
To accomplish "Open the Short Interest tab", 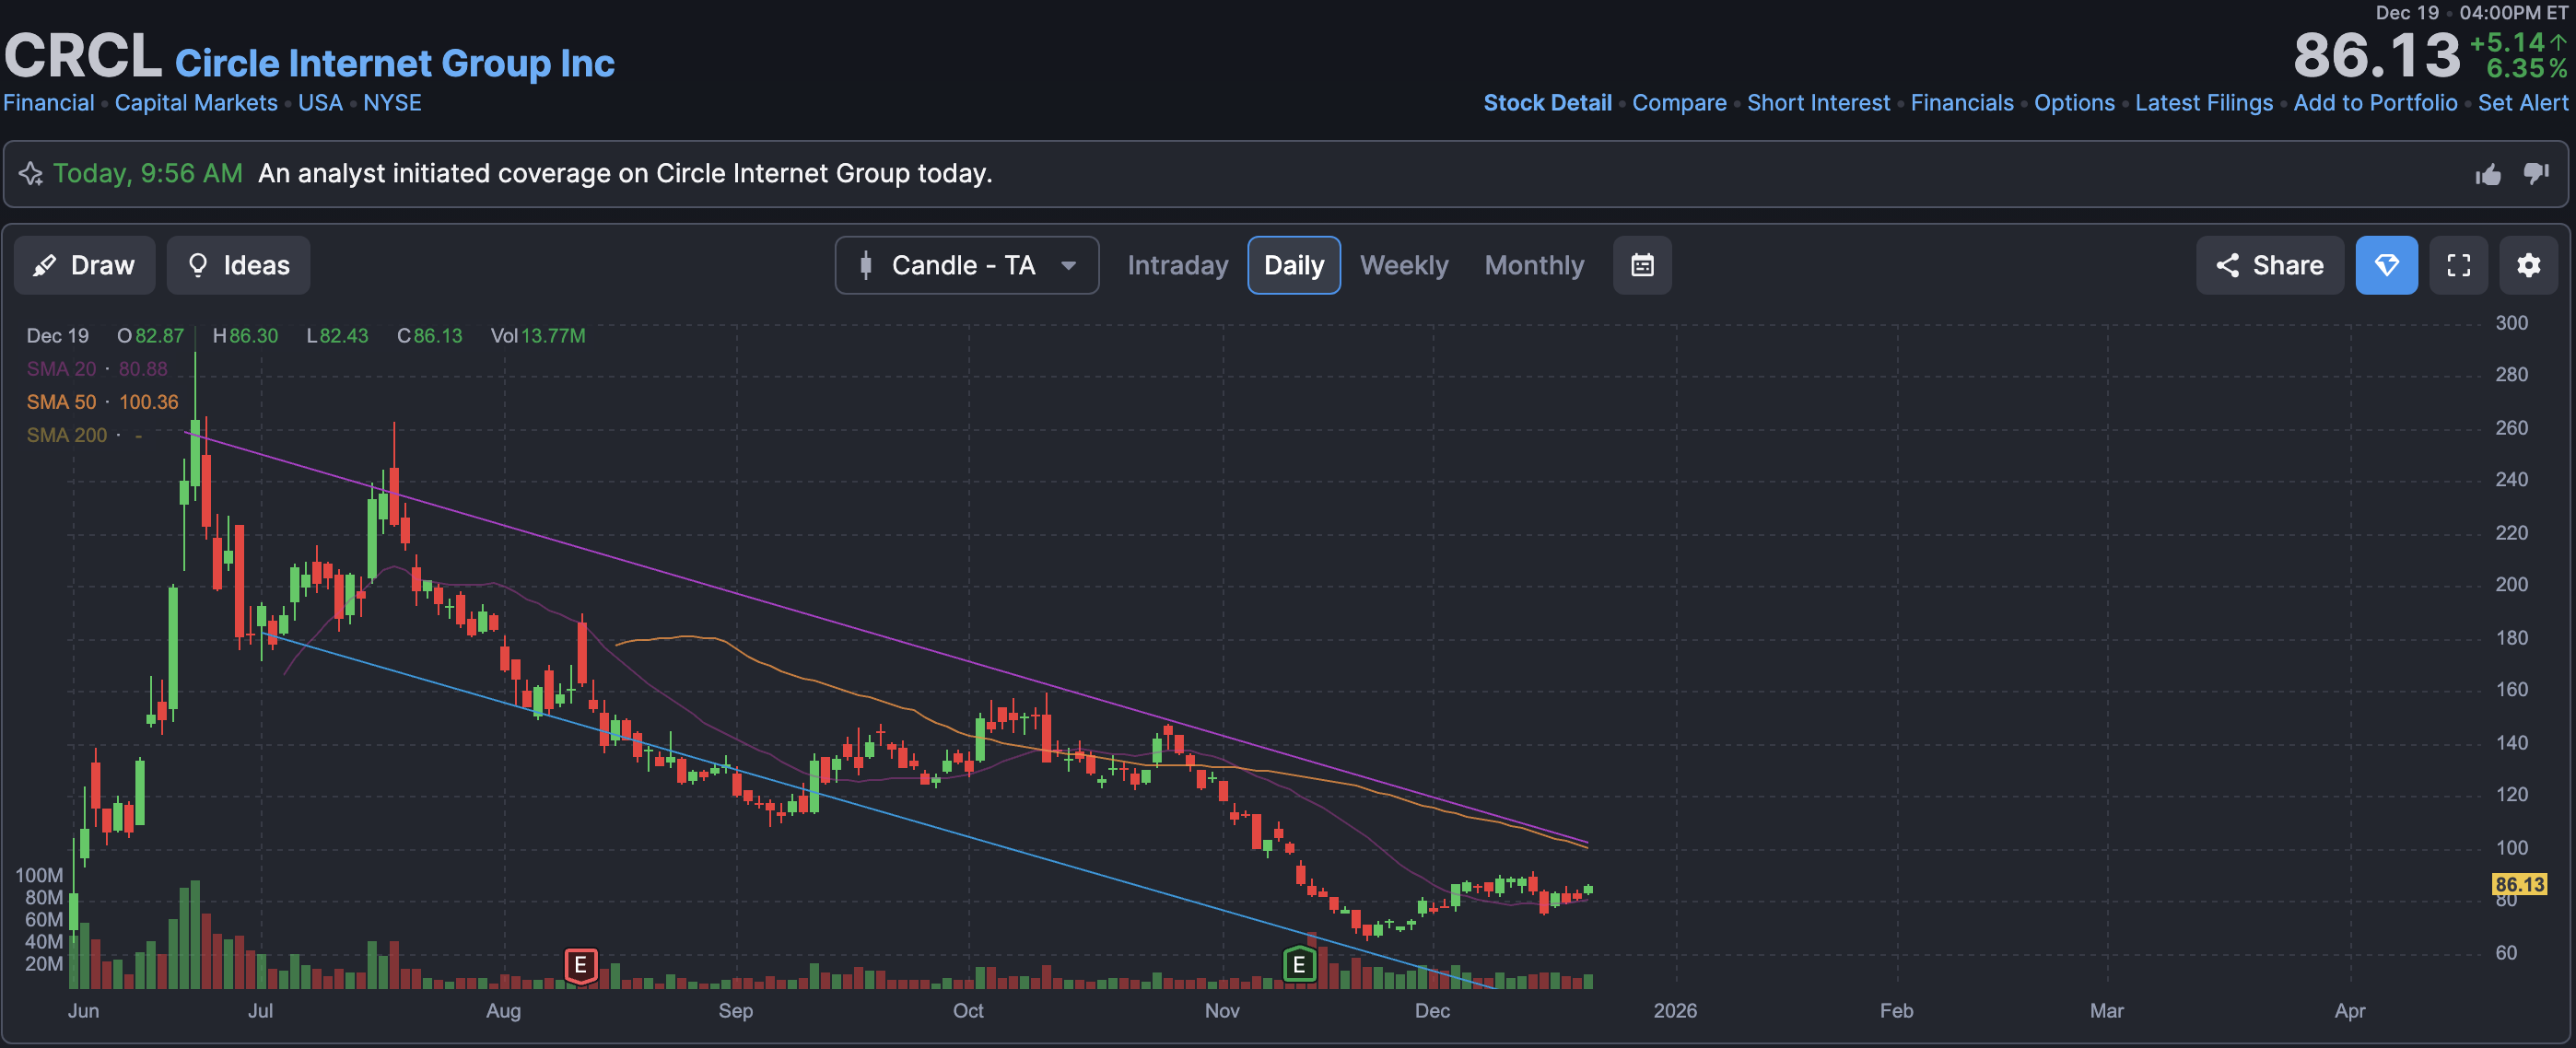I will [x=1817, y=103].
